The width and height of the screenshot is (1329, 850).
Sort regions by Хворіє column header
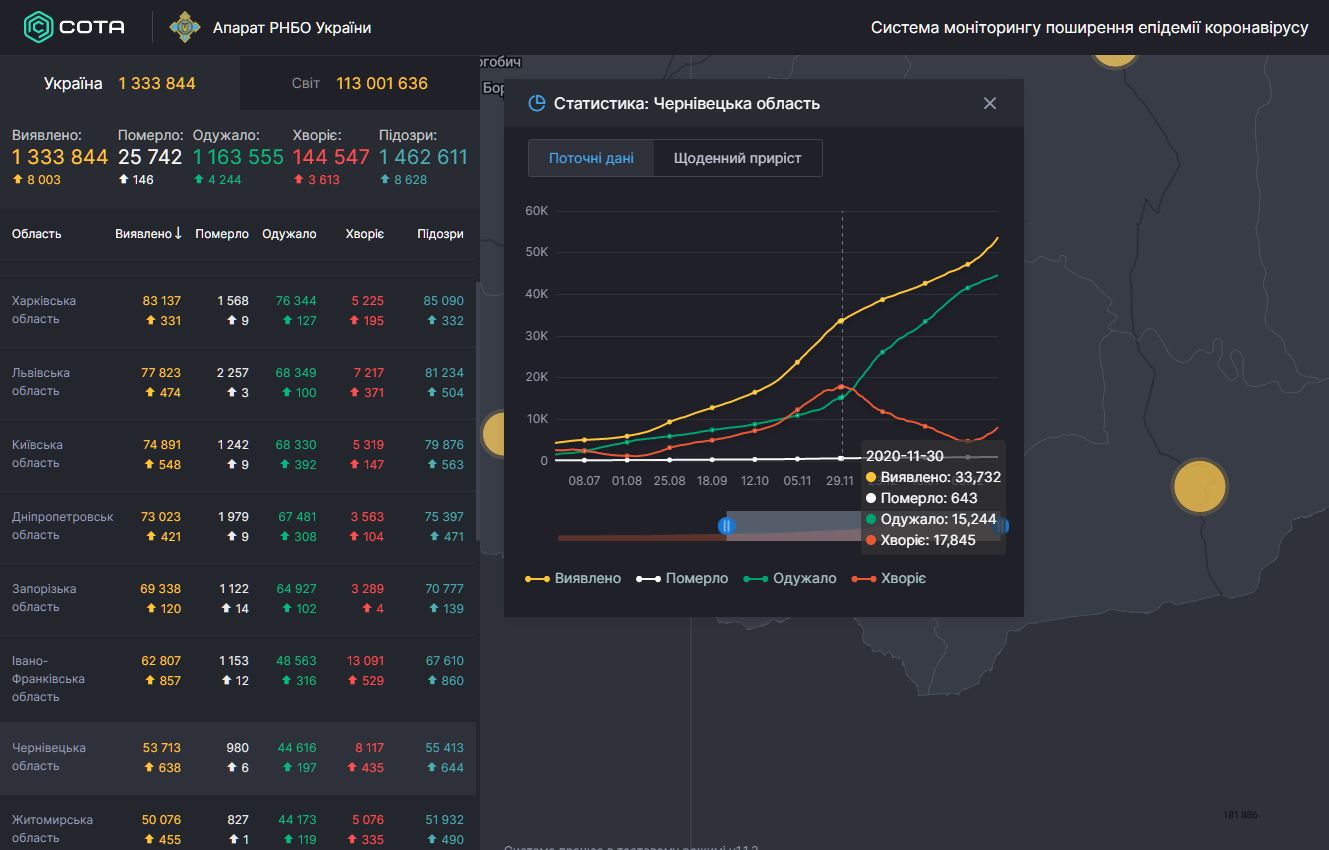(x=364, y=234)
